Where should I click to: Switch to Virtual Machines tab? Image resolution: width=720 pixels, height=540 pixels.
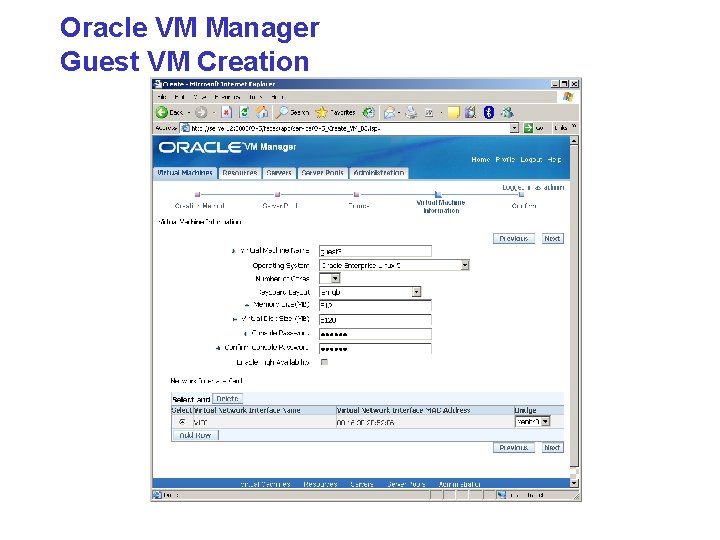[185, 173]
